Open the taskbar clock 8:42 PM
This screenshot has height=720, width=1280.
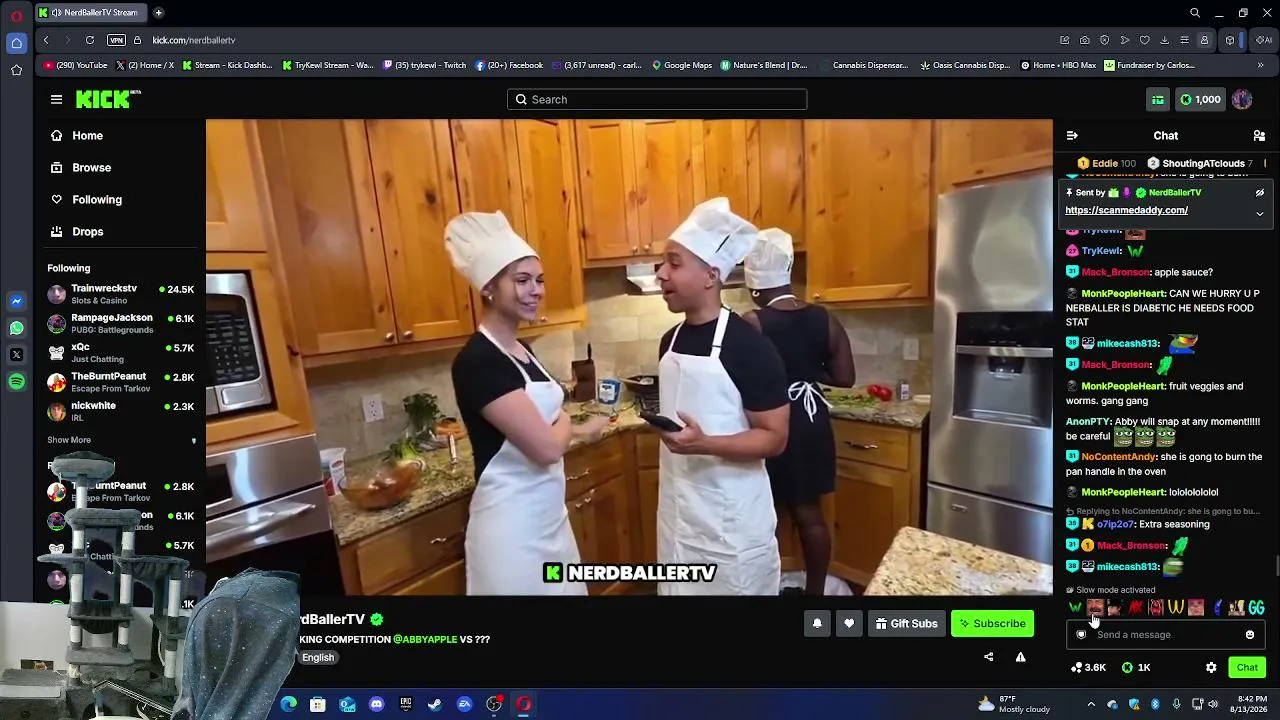pyautogui.click(x=1251, y=704)
